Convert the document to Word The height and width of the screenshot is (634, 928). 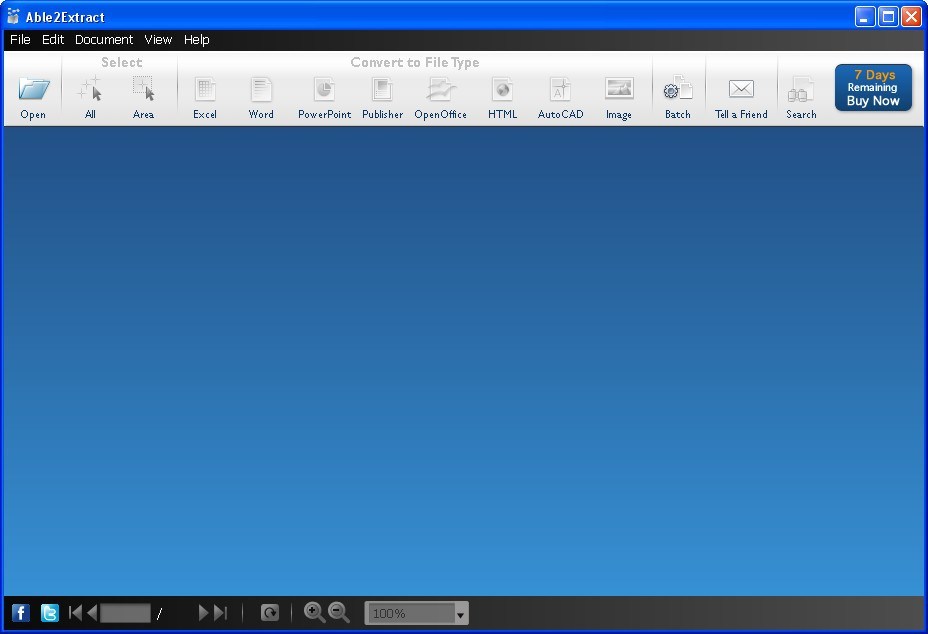[x=261, y=95]
